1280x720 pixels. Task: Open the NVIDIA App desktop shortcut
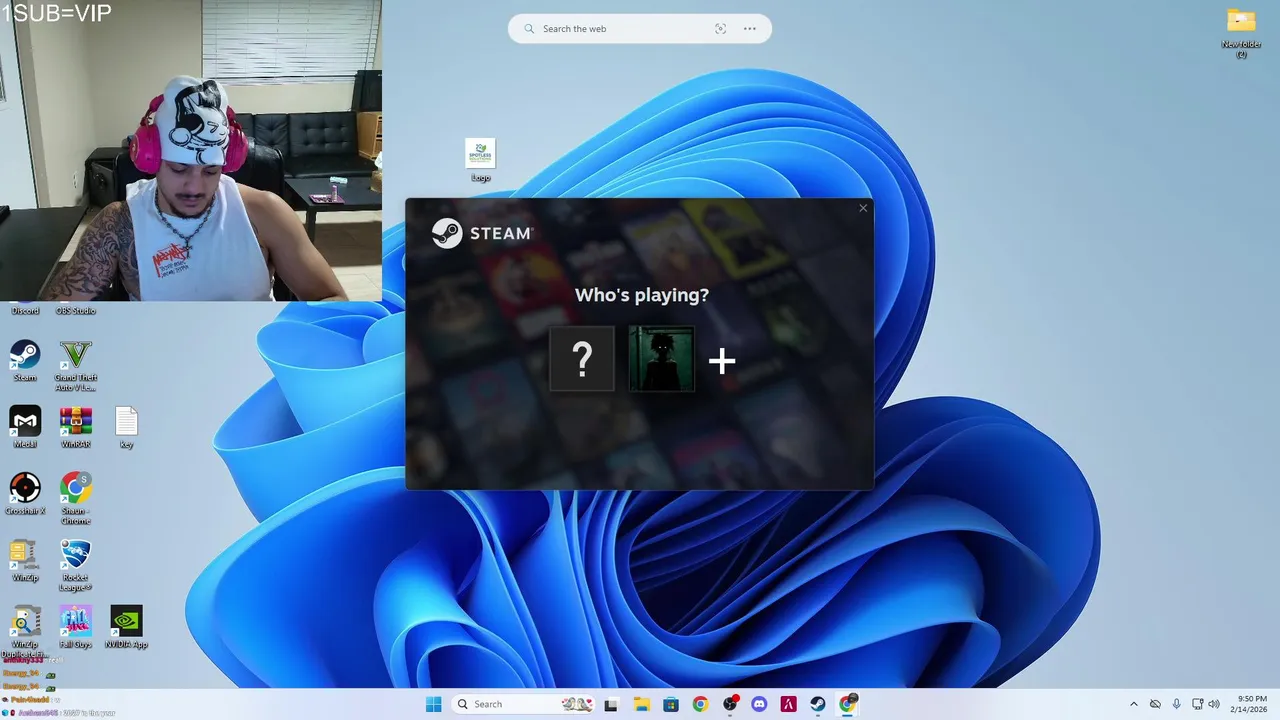(126, 627)
